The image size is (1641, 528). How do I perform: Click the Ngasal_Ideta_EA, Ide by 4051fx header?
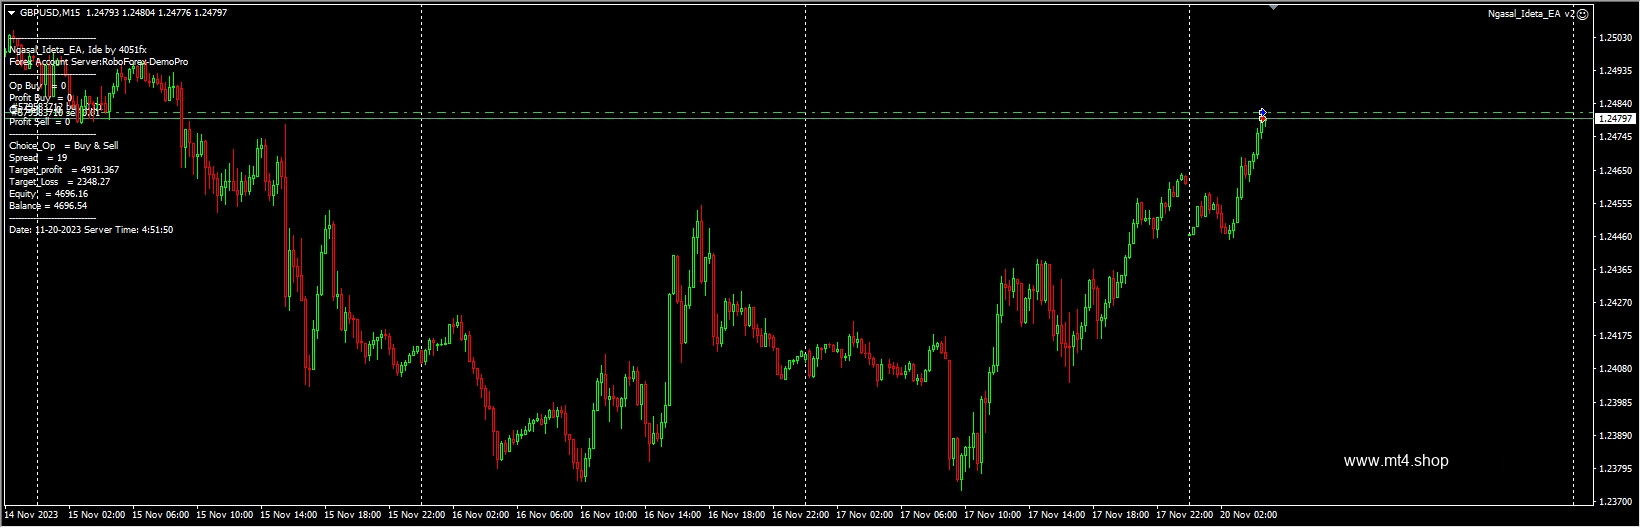pos(78,50)
